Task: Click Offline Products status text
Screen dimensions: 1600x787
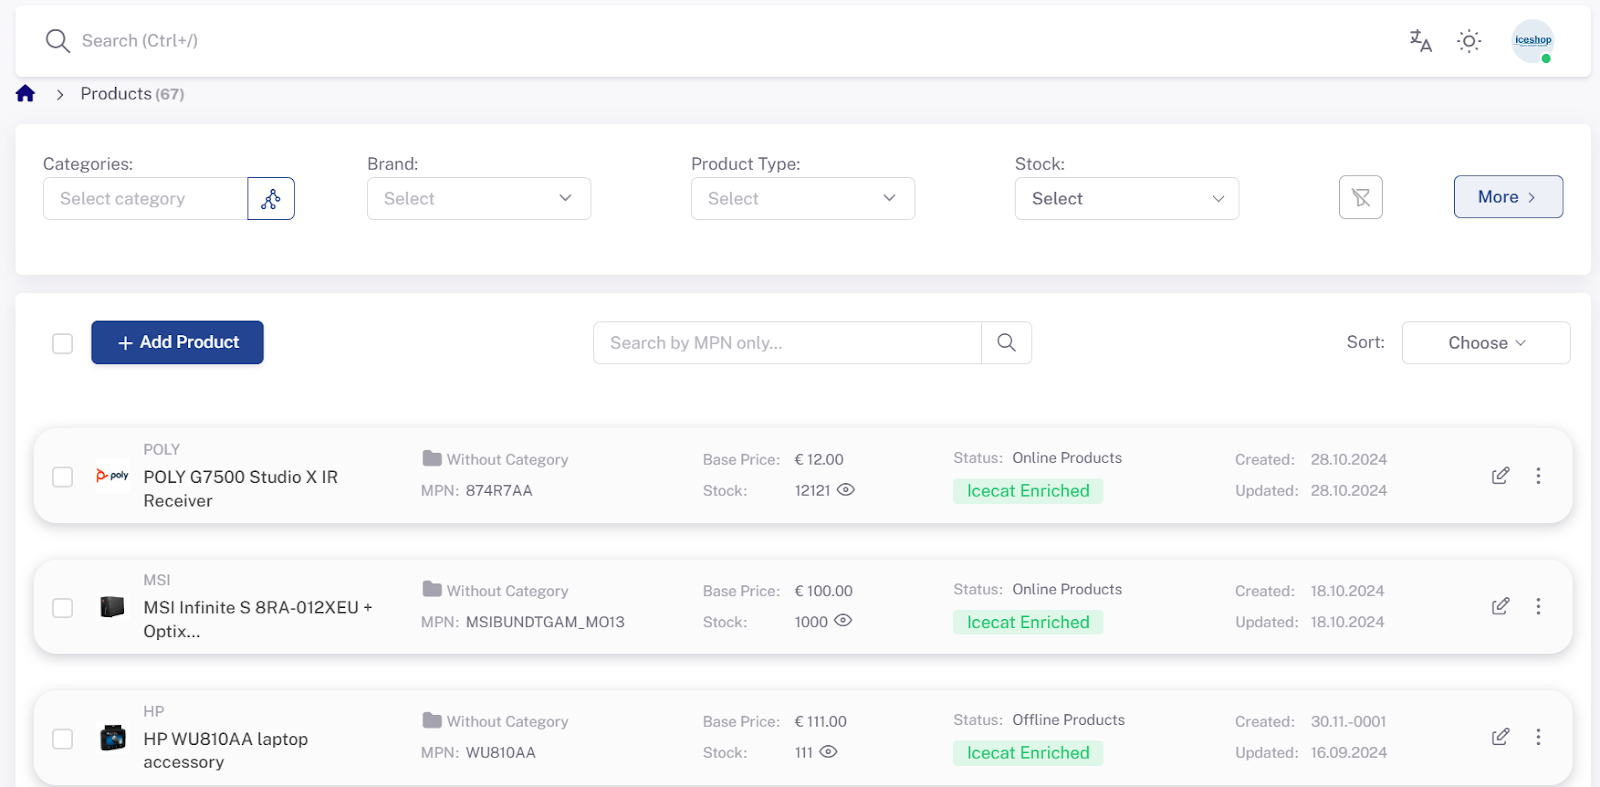Action: point(1068,720)
